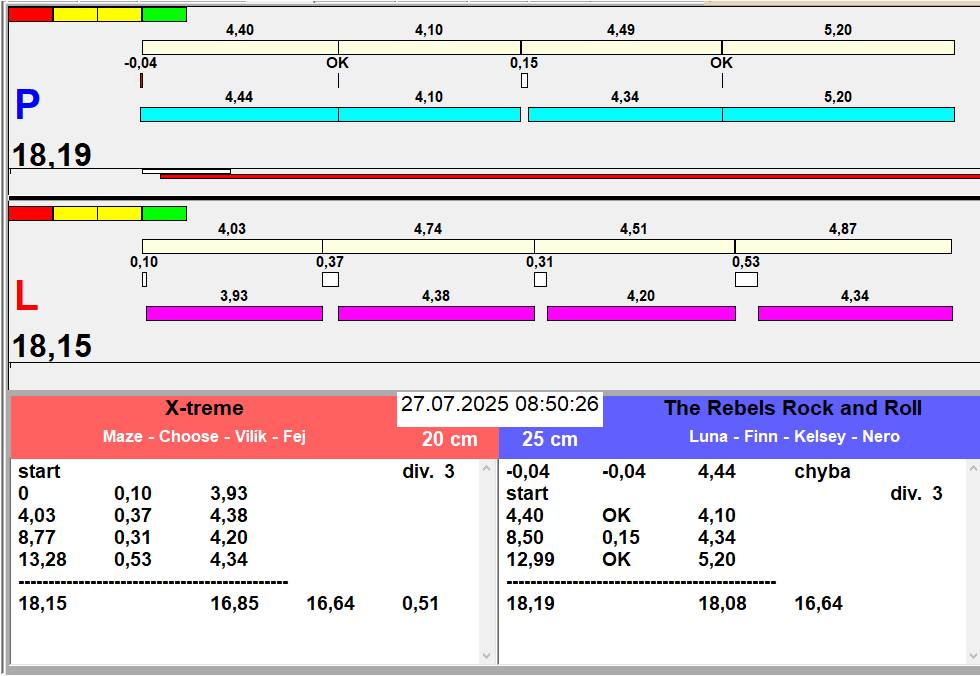Select The Rebels Rock and Roll header
The width and height of the screenshot is (980, 676).
click(793, 408)
